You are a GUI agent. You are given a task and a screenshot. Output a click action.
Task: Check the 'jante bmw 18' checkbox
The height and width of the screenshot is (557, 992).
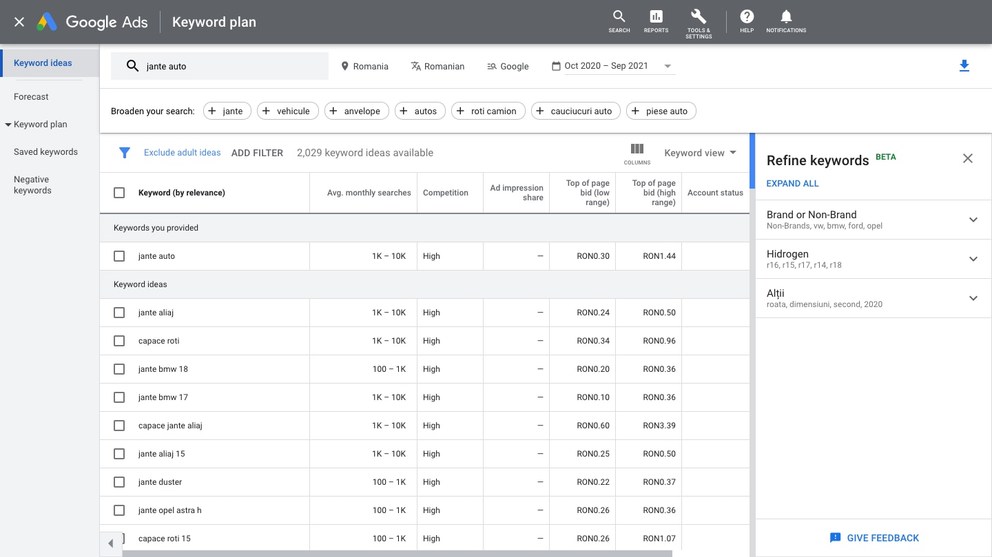pyautogui.click(x=119, y=369)
